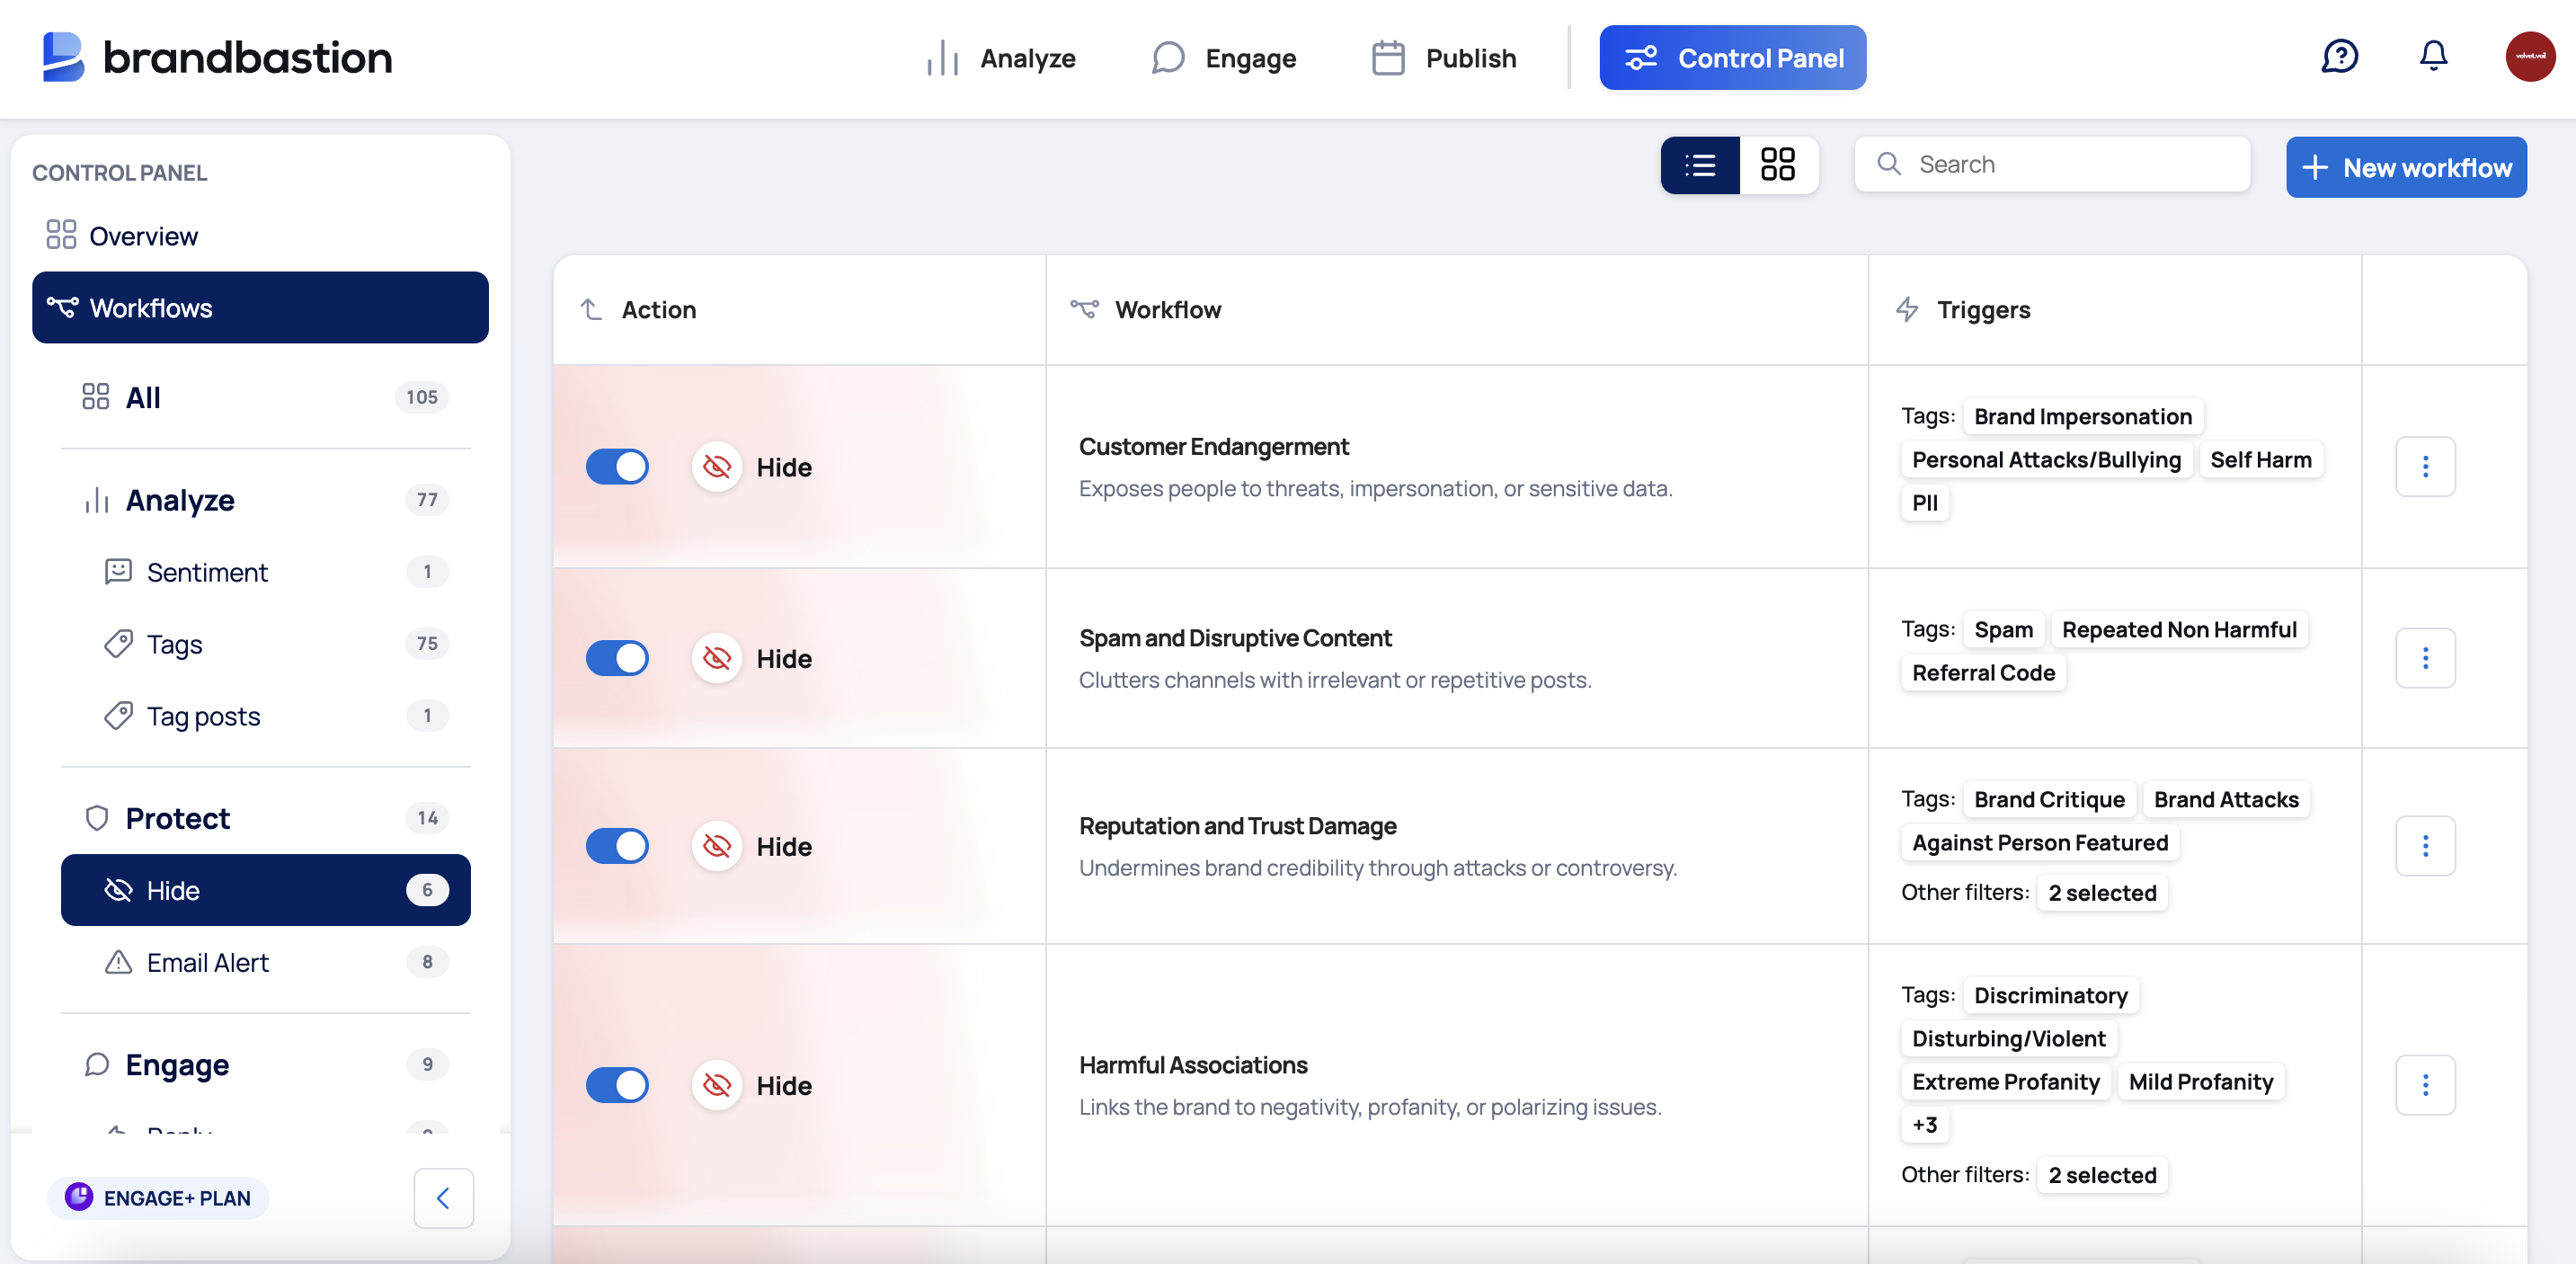Select Email Alert in the sidebar
Viewport: 2576px width, 1264px height.
[x=207, y=962]
